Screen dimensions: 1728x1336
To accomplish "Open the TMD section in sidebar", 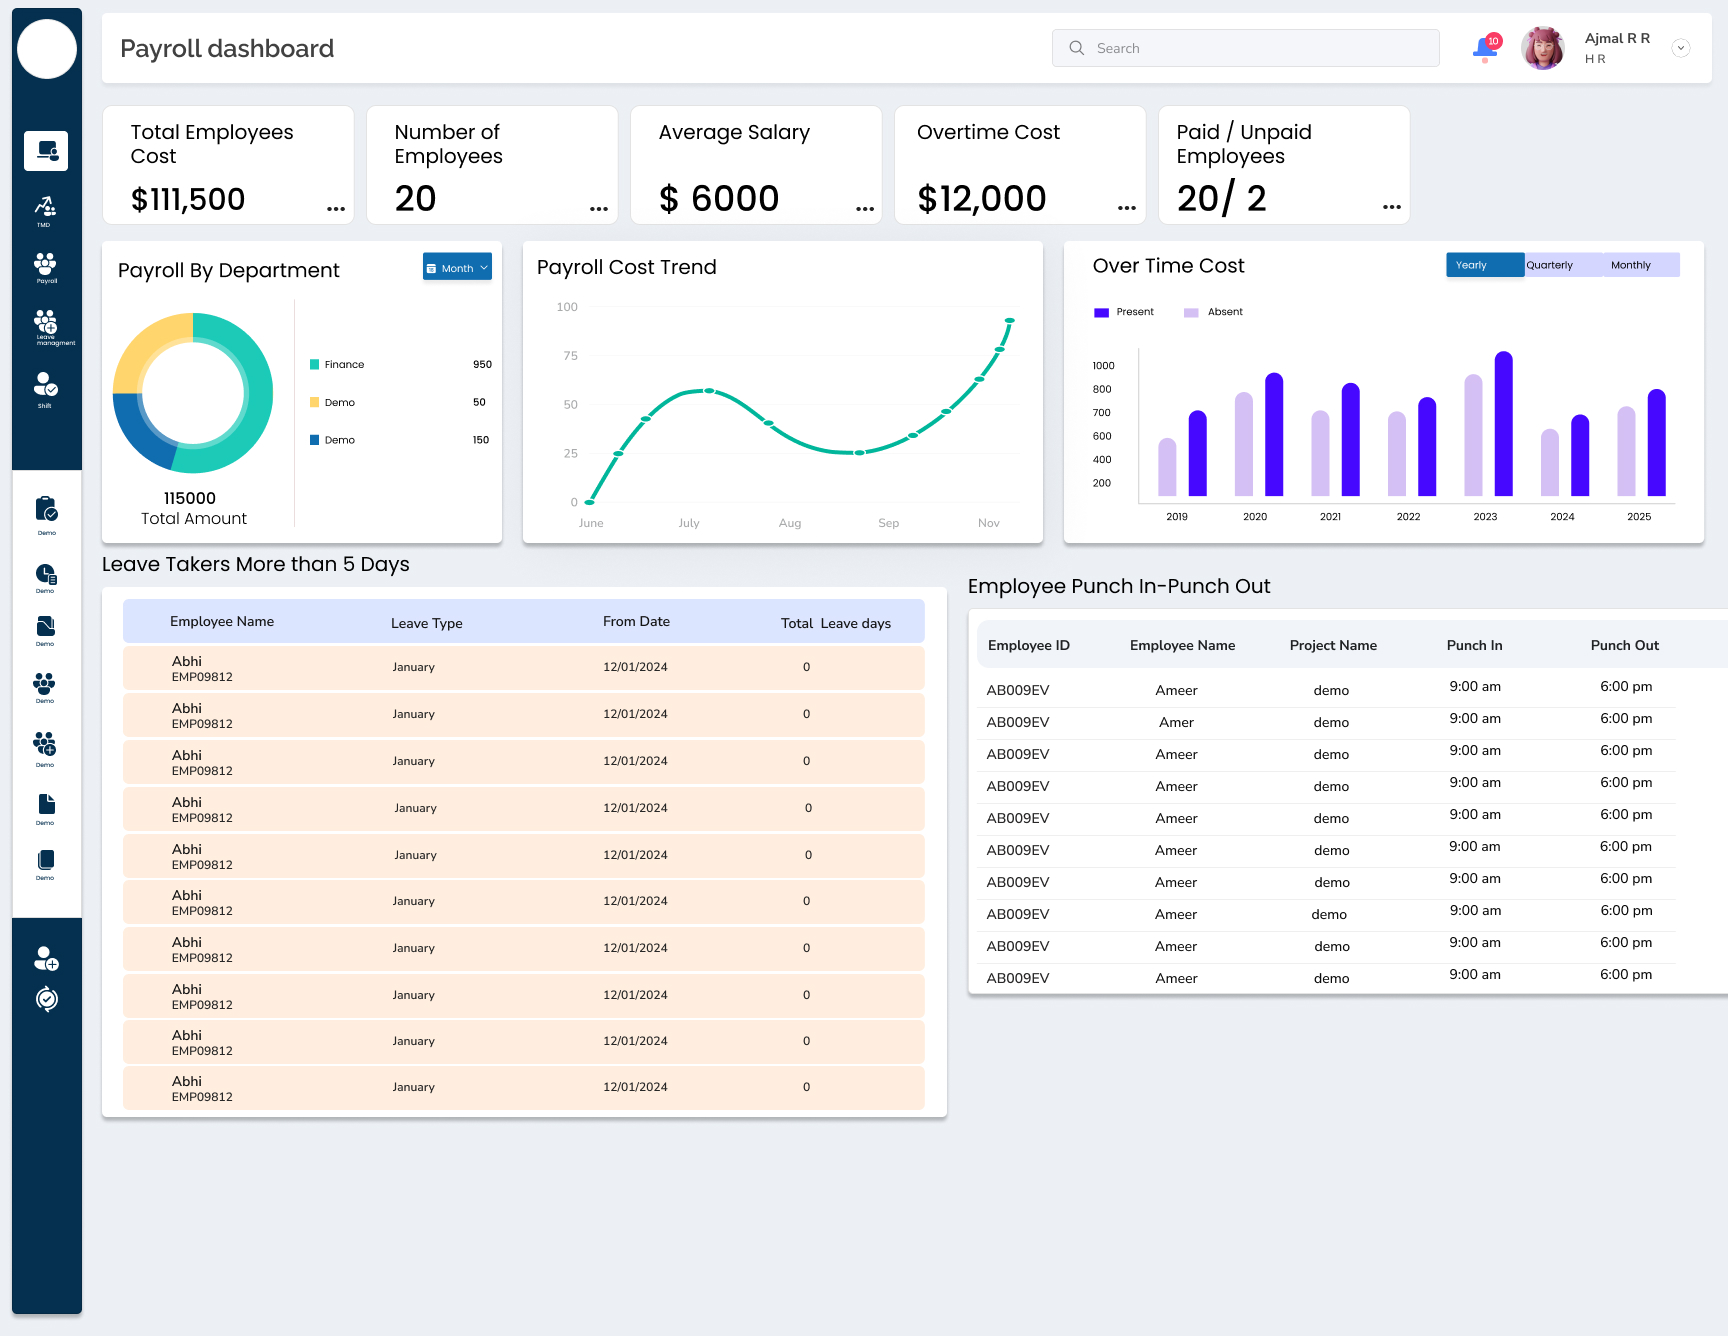I will 45,210.
